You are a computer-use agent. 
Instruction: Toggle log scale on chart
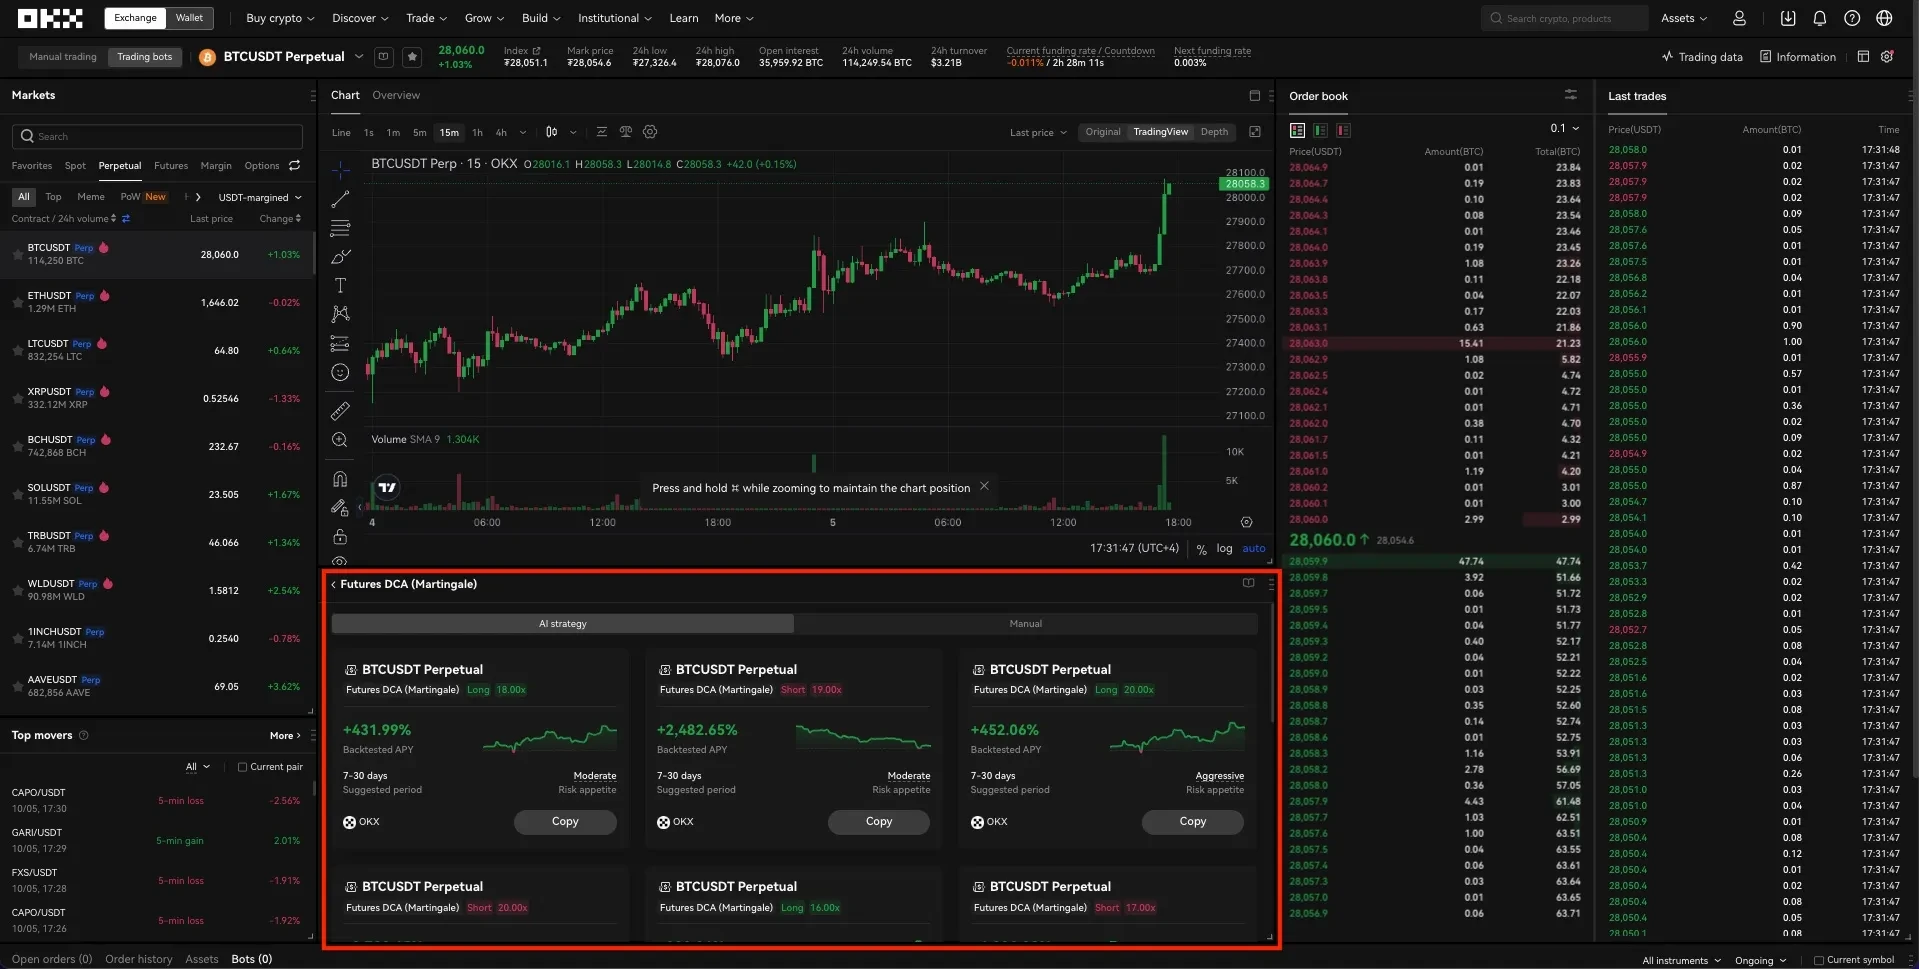pyautogui.click(x=1224, y=548)
